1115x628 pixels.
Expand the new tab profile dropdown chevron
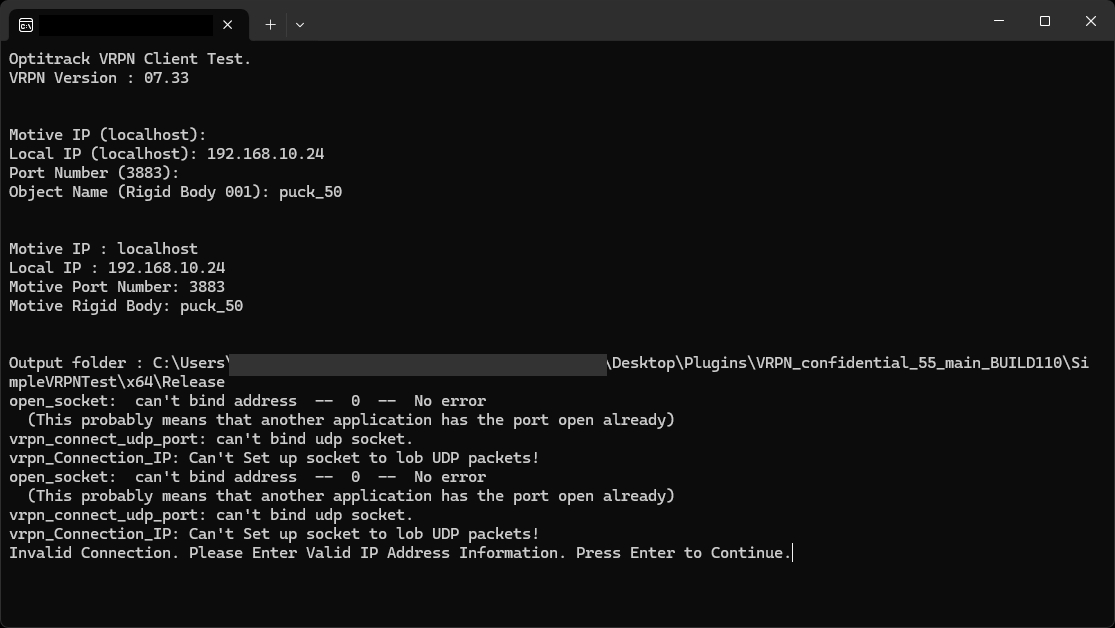tap(299, 24)
